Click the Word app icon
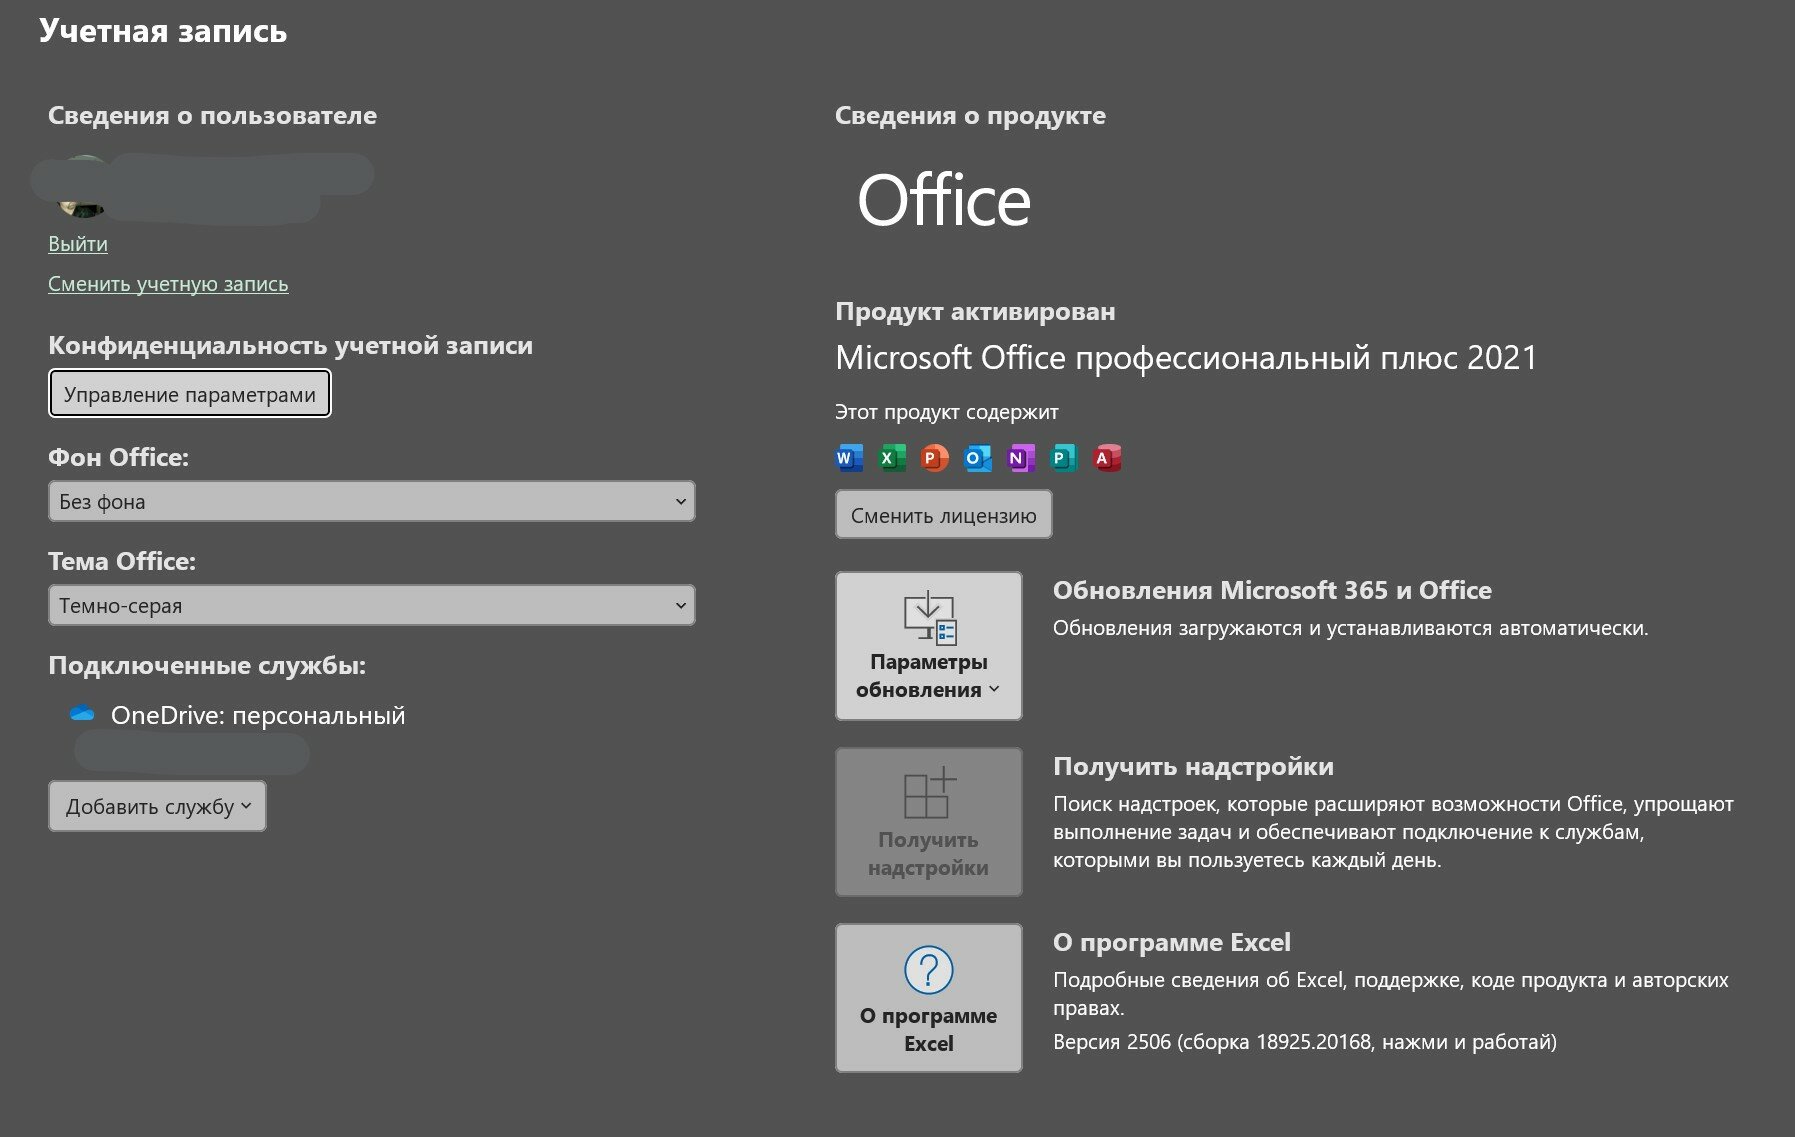This screenshot has width=1795, height=1137. (849, 458)
